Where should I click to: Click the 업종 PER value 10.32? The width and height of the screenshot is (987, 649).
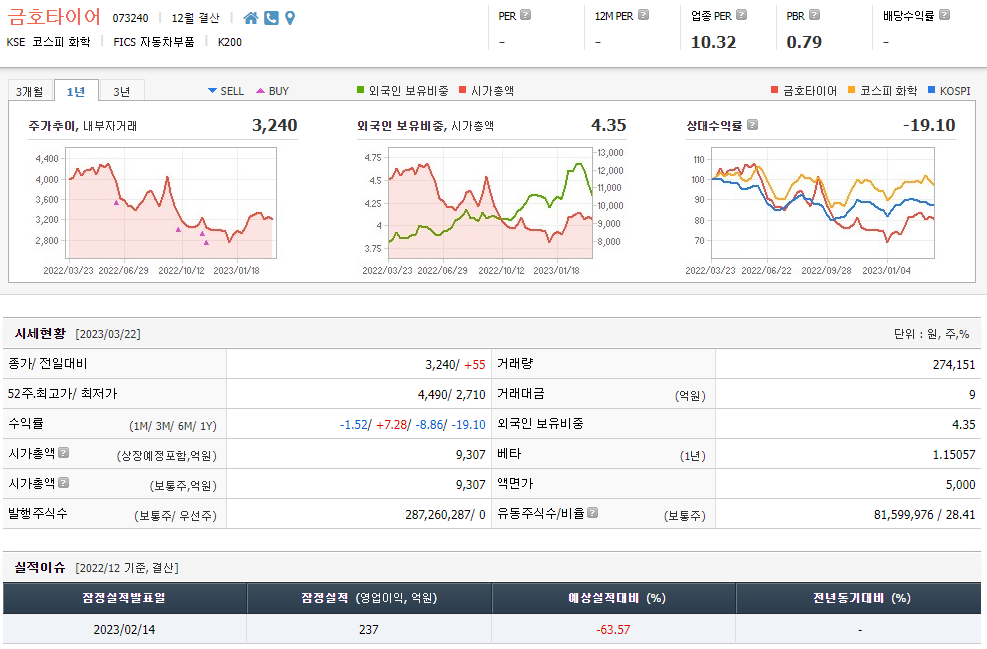pyautogui.click(x=713, y=42)
